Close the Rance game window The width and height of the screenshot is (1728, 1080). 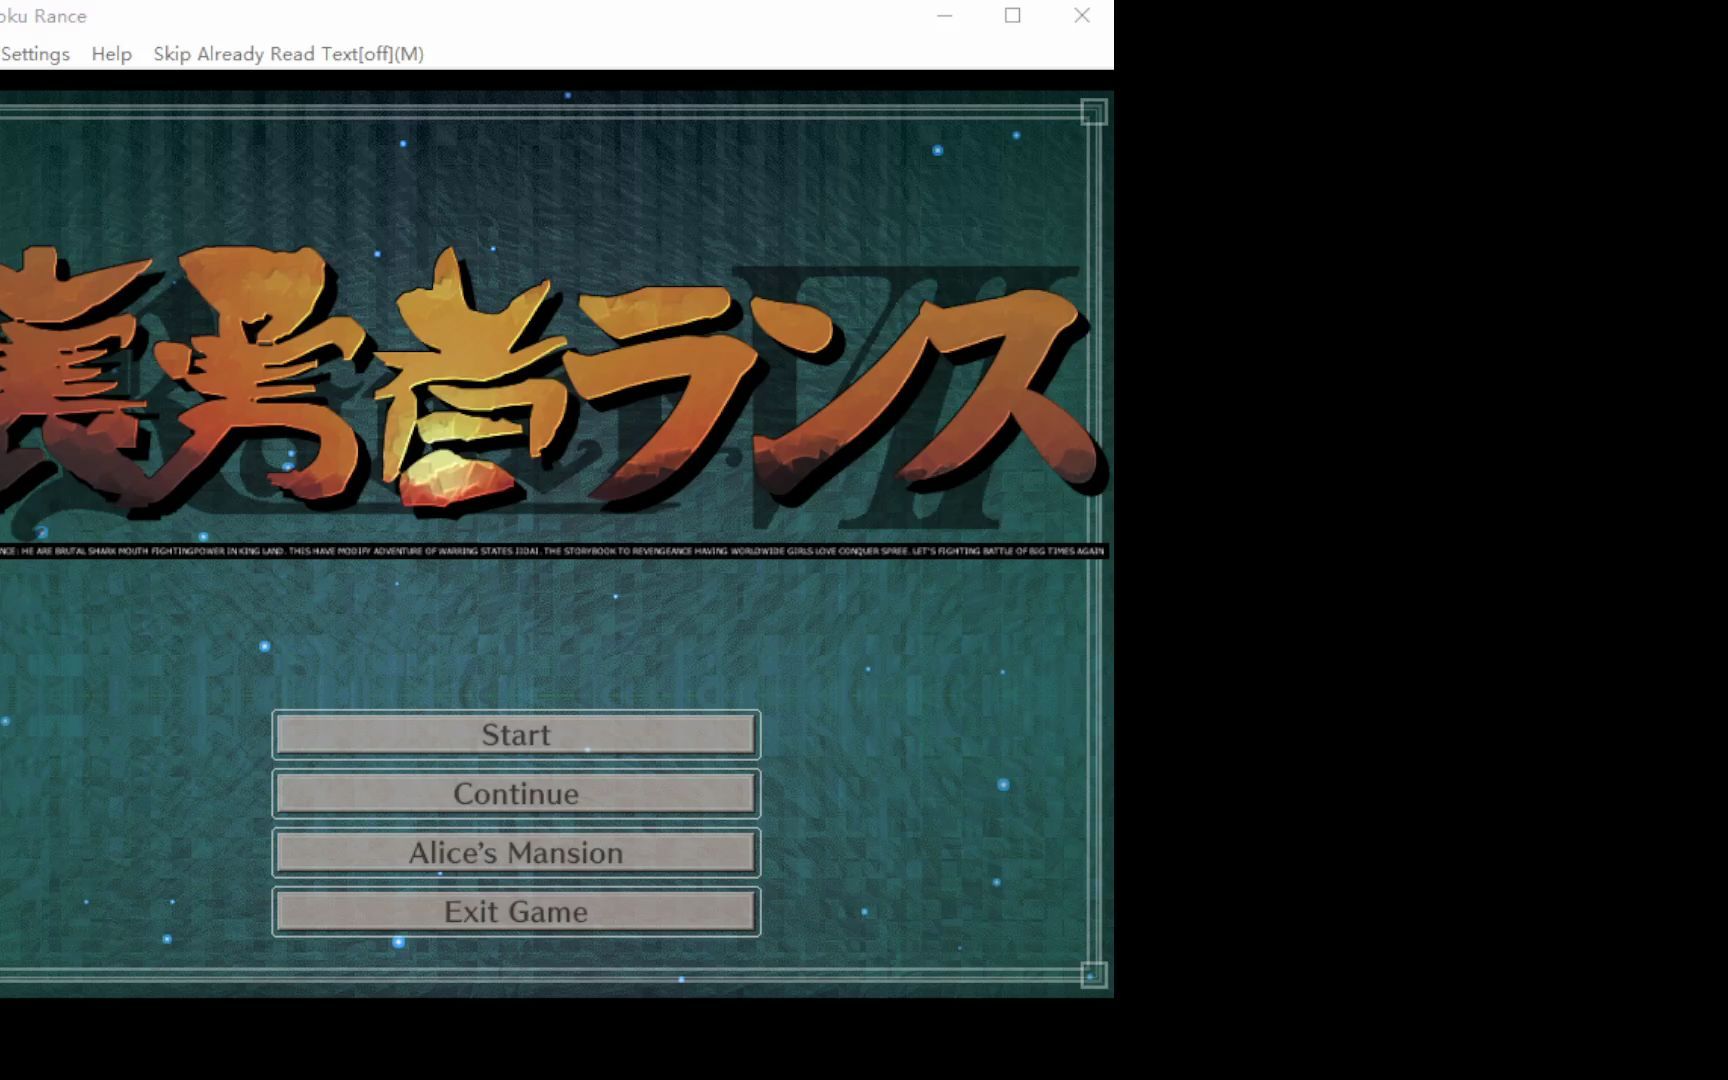(1082, 16)
